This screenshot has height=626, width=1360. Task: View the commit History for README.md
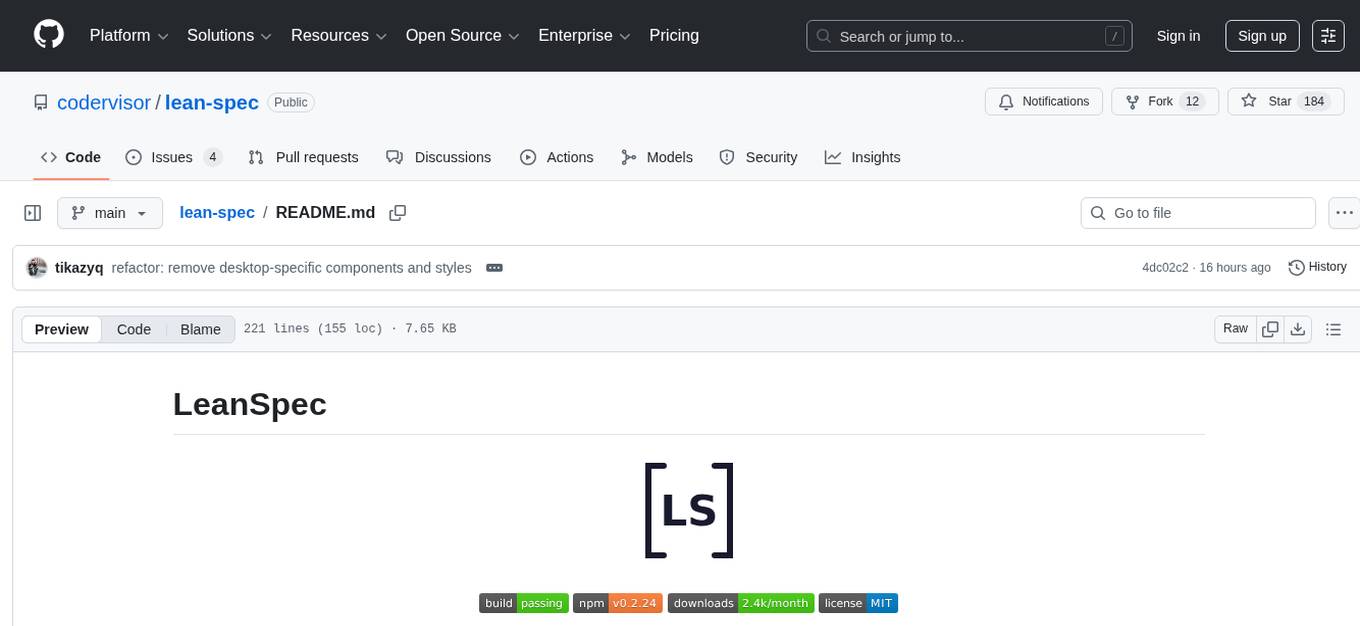click(1316, 267)
